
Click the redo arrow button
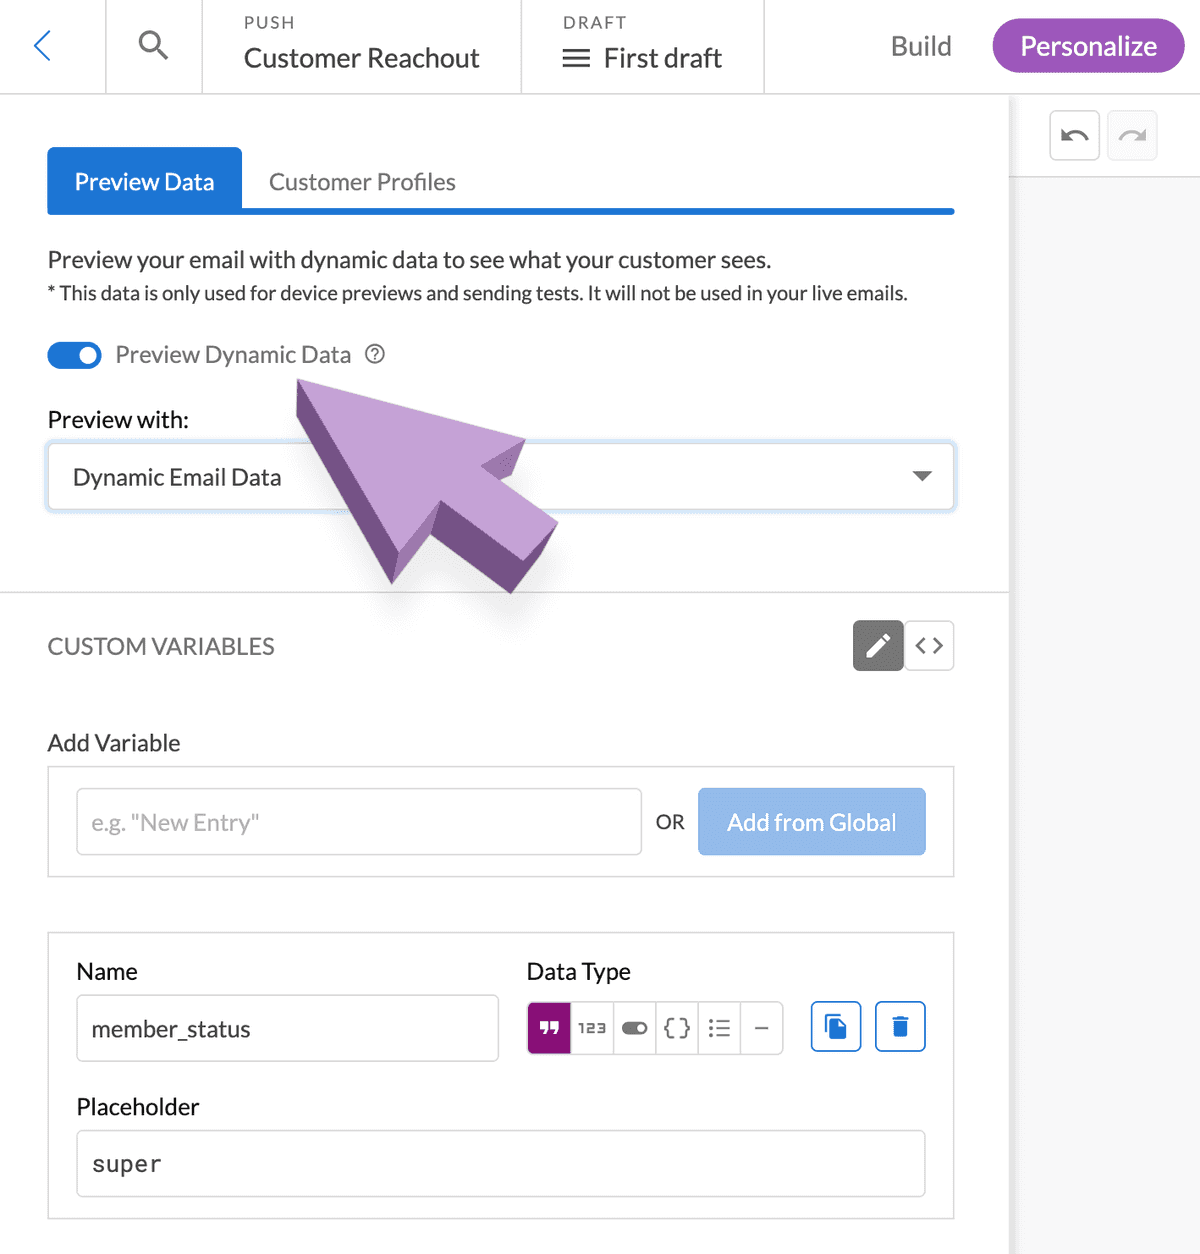[1132, 135]
